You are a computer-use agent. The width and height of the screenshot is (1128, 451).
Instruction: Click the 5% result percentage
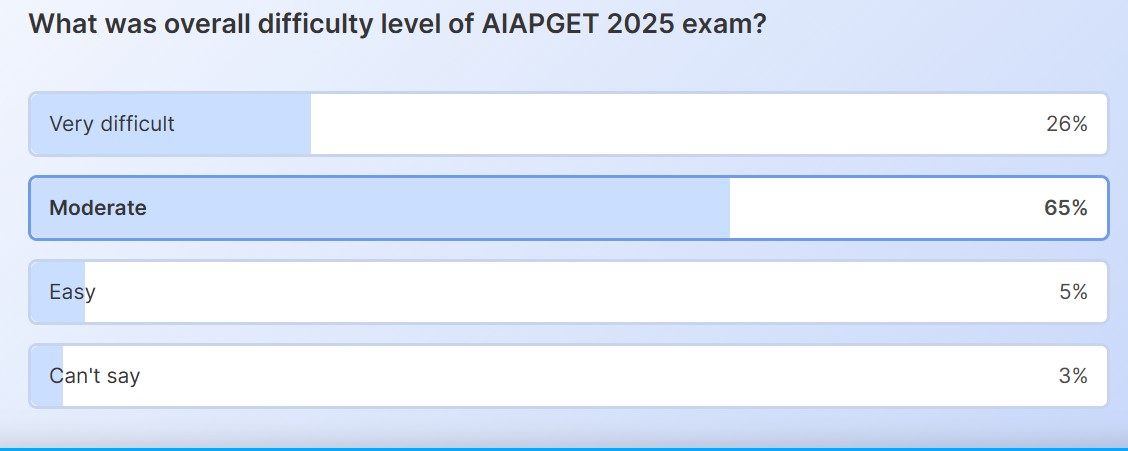(x=1073, y=292)
